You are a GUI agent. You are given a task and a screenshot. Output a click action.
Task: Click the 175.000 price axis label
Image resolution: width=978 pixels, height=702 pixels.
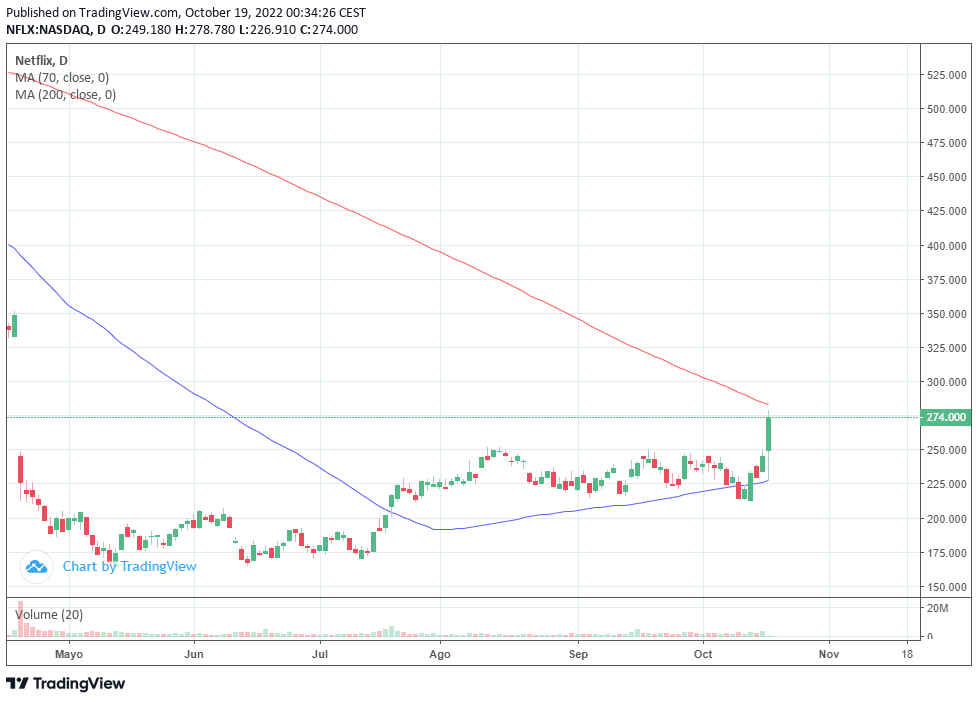(x=946, y=553)
